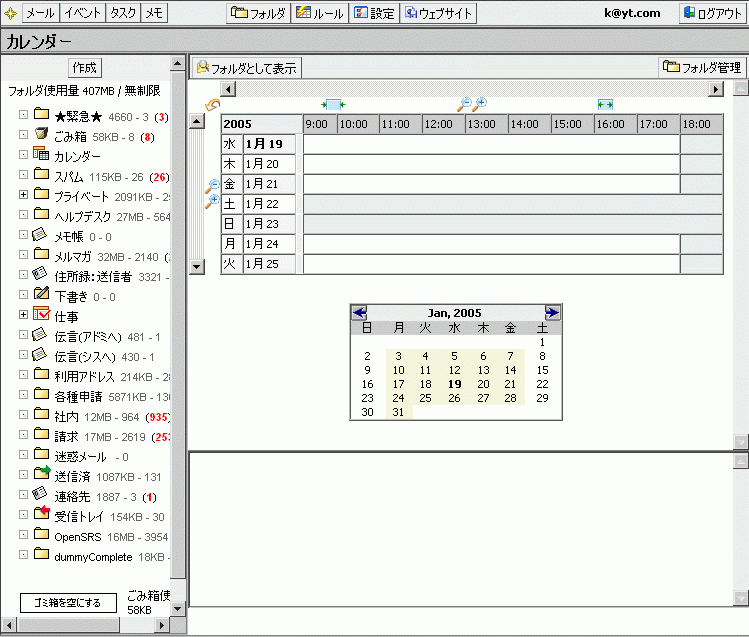Viewport: 749px width, 637px height.
Task: Click the green expand-width arrows icon above 16:00
Action: 605,104
